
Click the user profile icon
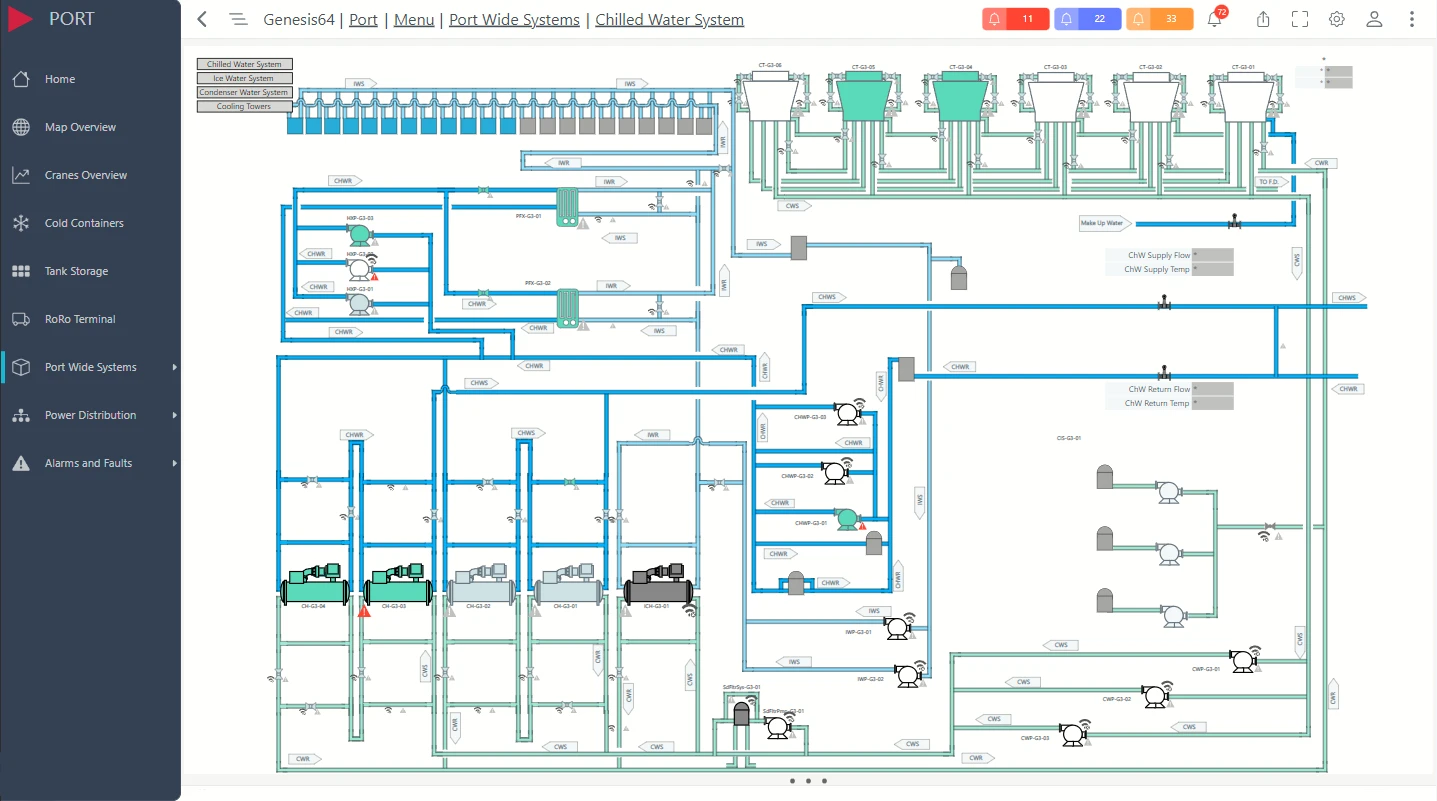pos(1374,19)
